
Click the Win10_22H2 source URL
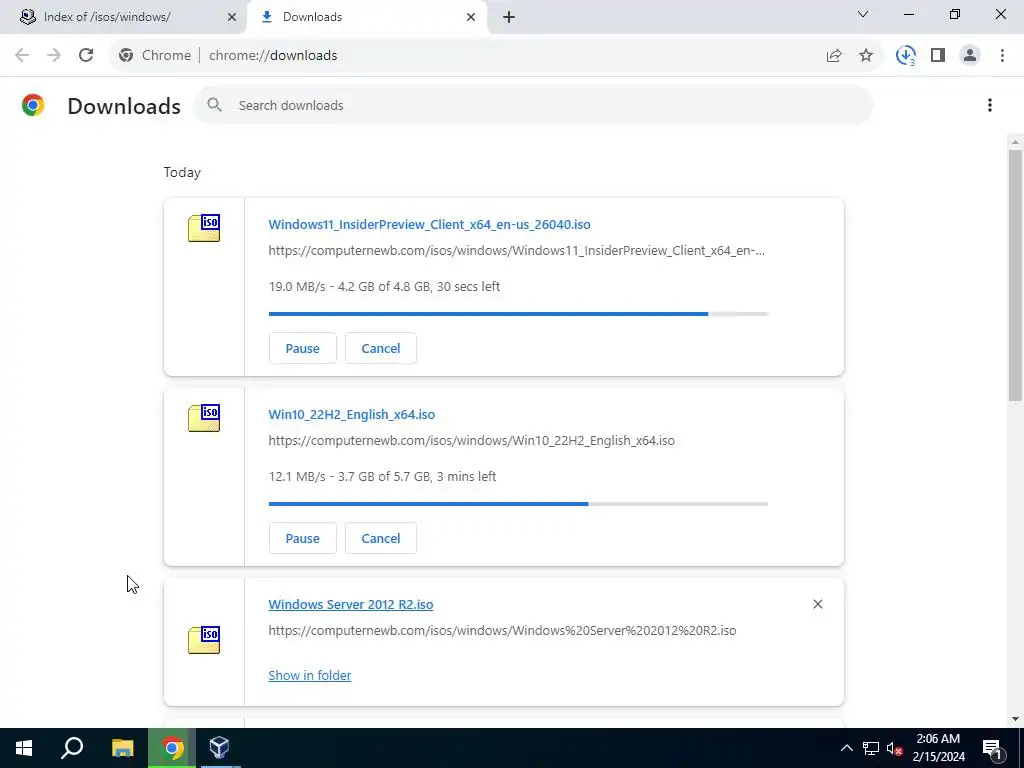tap(472, 440)
